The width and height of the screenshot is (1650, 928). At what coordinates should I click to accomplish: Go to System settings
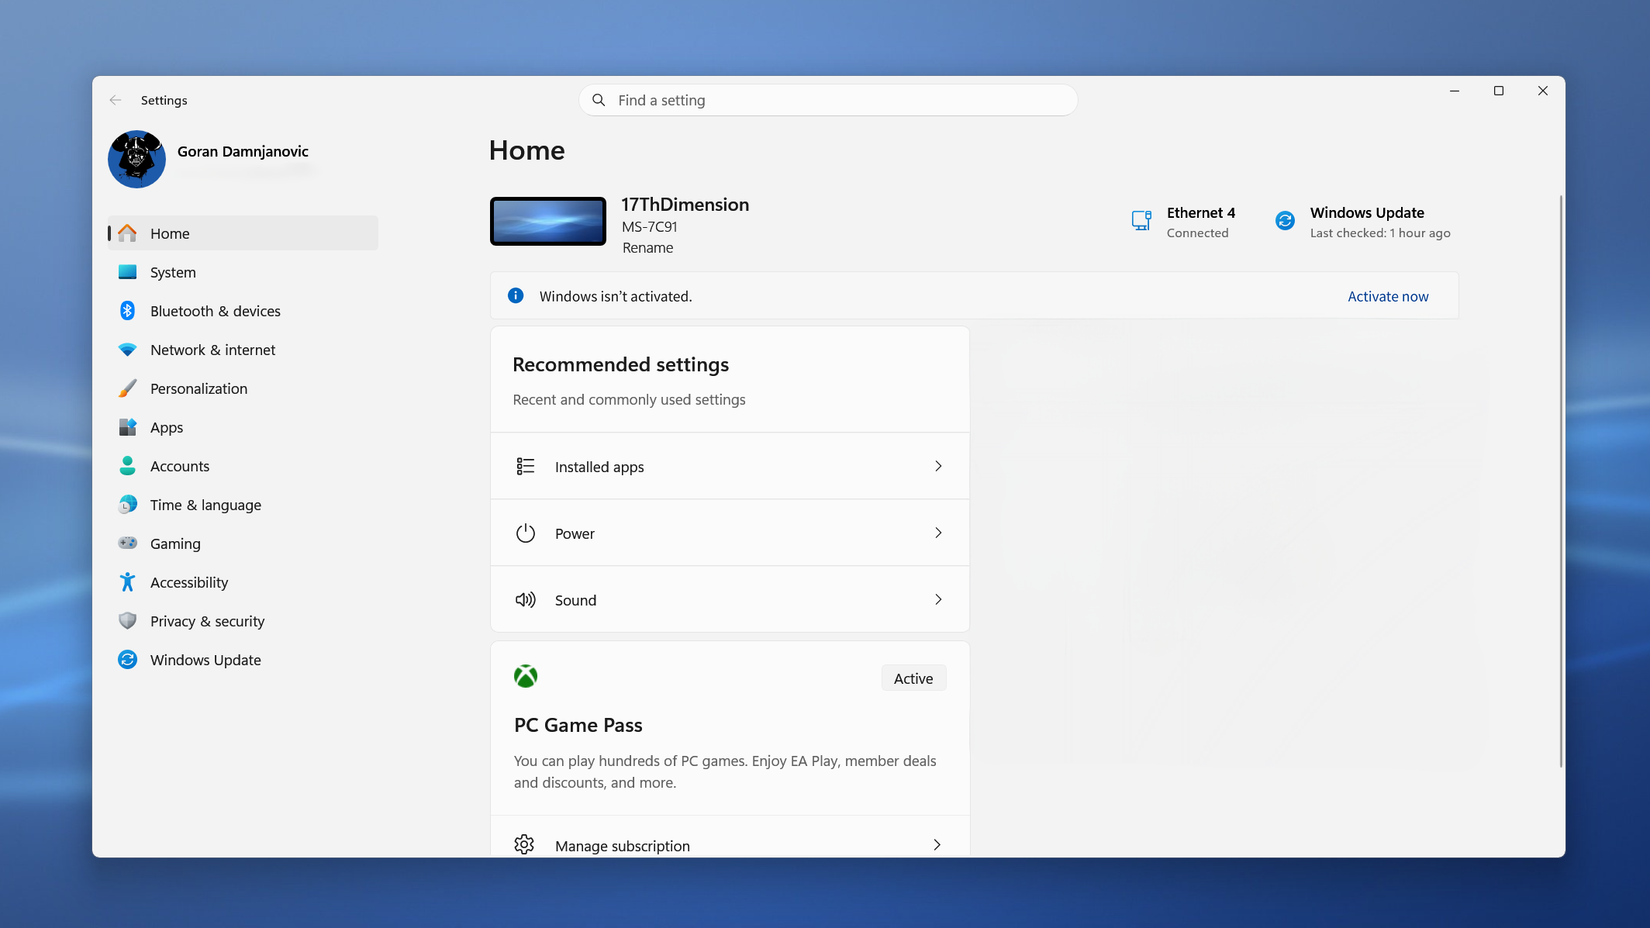click(243, 272)
